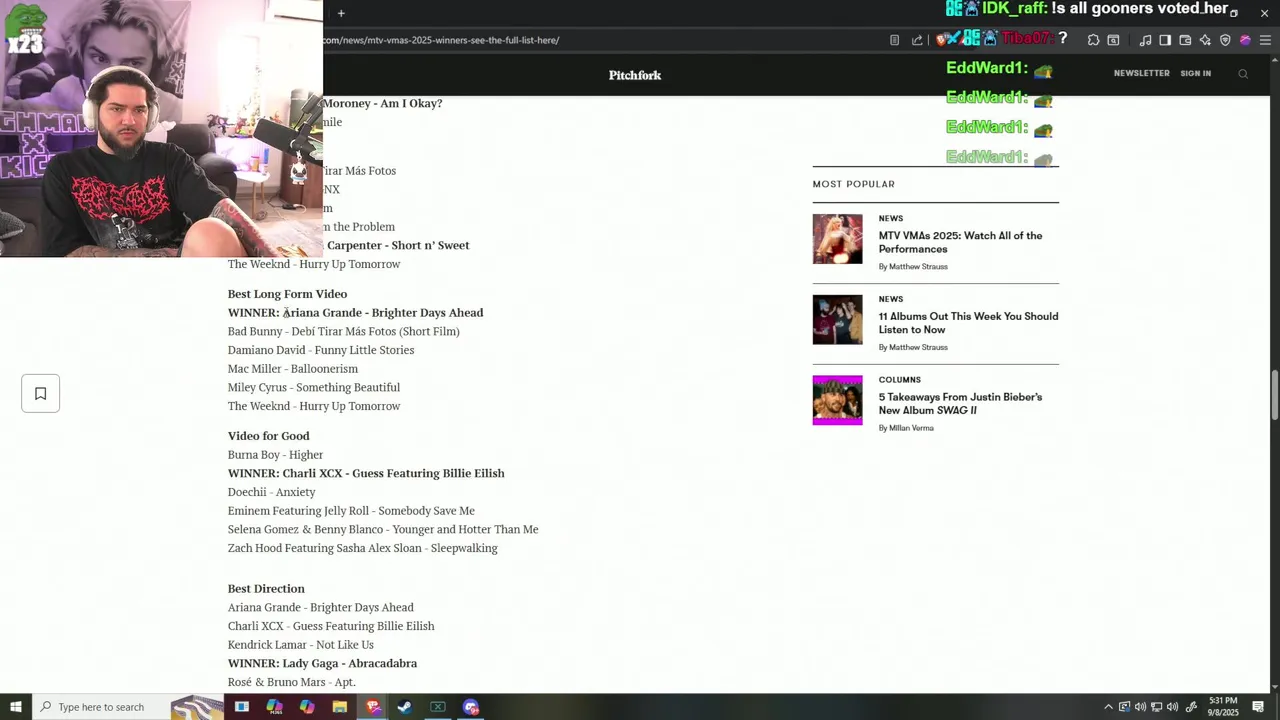The height and width of the screenshot is (720, 1280).
Task: Open Leo AI sparkle icon in toolbar
Action: [x=1205, y=40]
